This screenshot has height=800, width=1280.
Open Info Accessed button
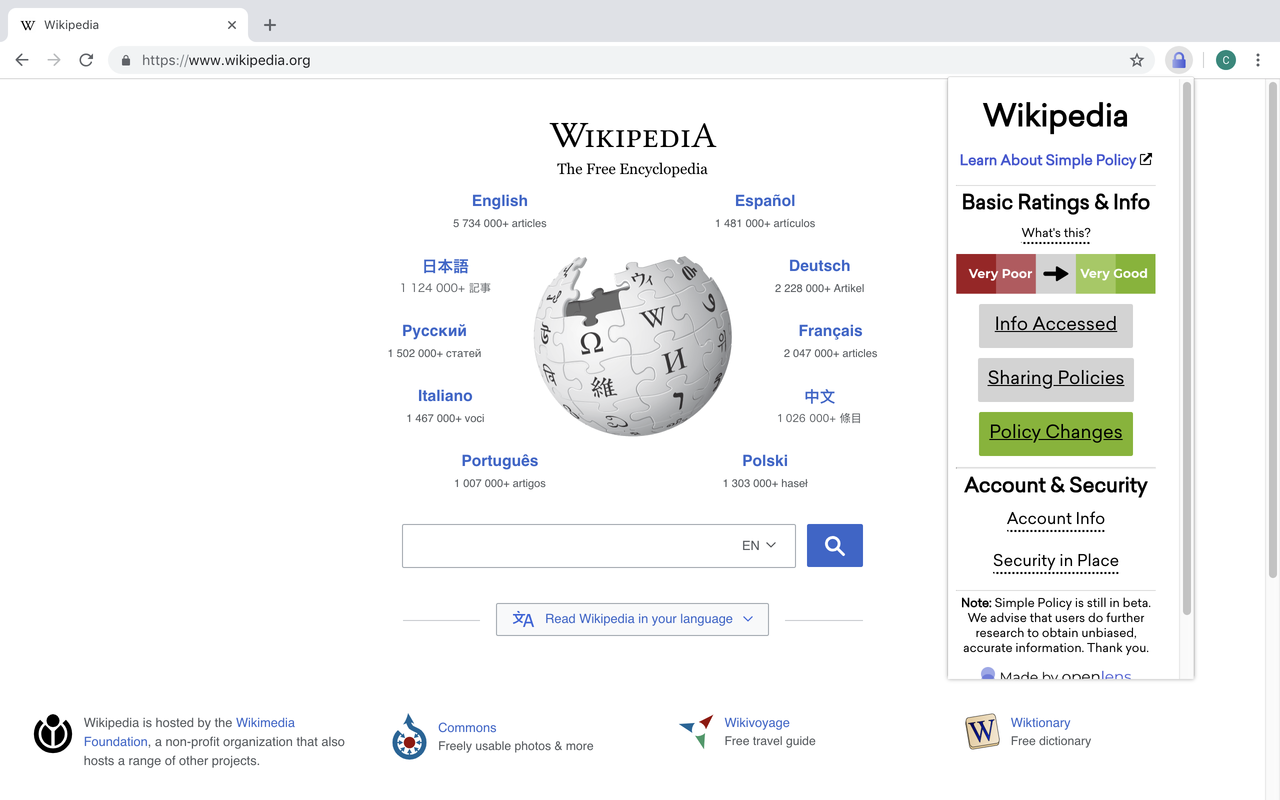pos(1056,325)
